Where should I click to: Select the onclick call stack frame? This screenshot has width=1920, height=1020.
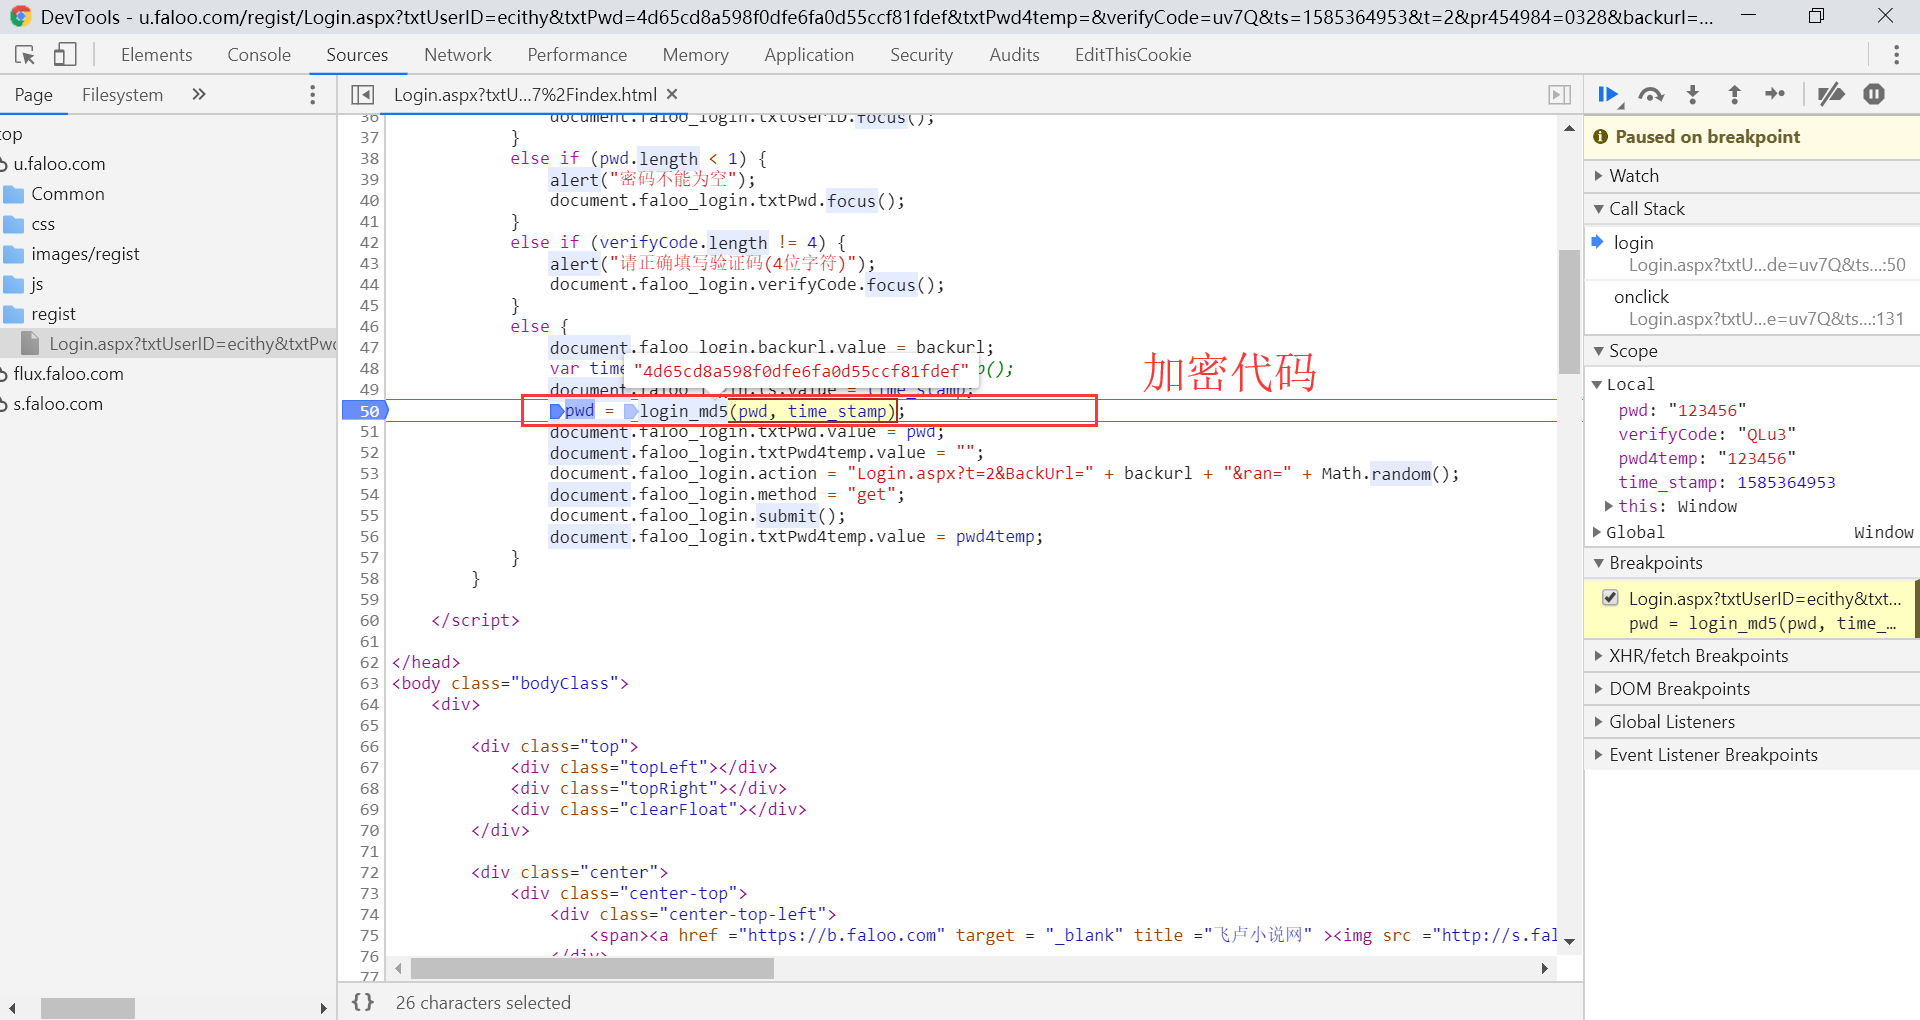tap(1752, 307)
